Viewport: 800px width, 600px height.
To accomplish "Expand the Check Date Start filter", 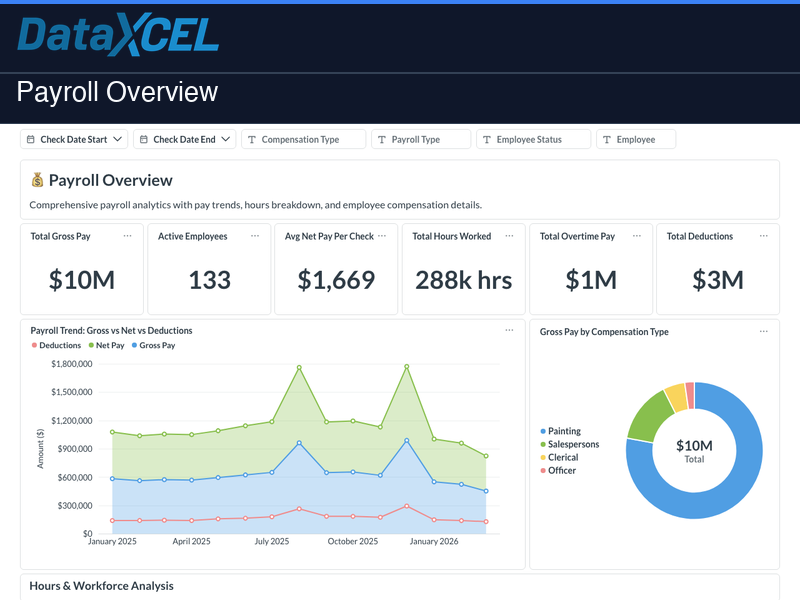I will click(74, 139).
